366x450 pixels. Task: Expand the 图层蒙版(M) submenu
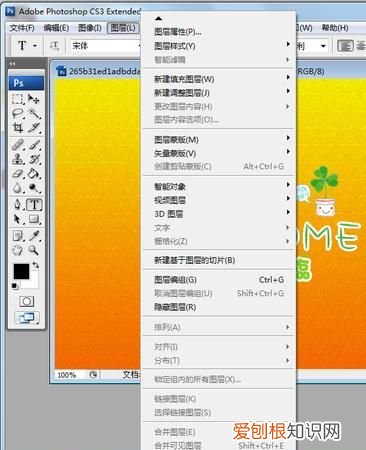click(x=219, y=140)
